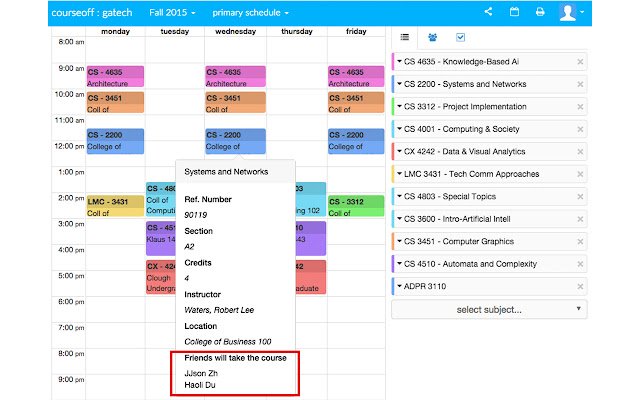Select Tuesday red CX Clough block
The width and height of the screenshot is (640, 400).
coord(161,277)
